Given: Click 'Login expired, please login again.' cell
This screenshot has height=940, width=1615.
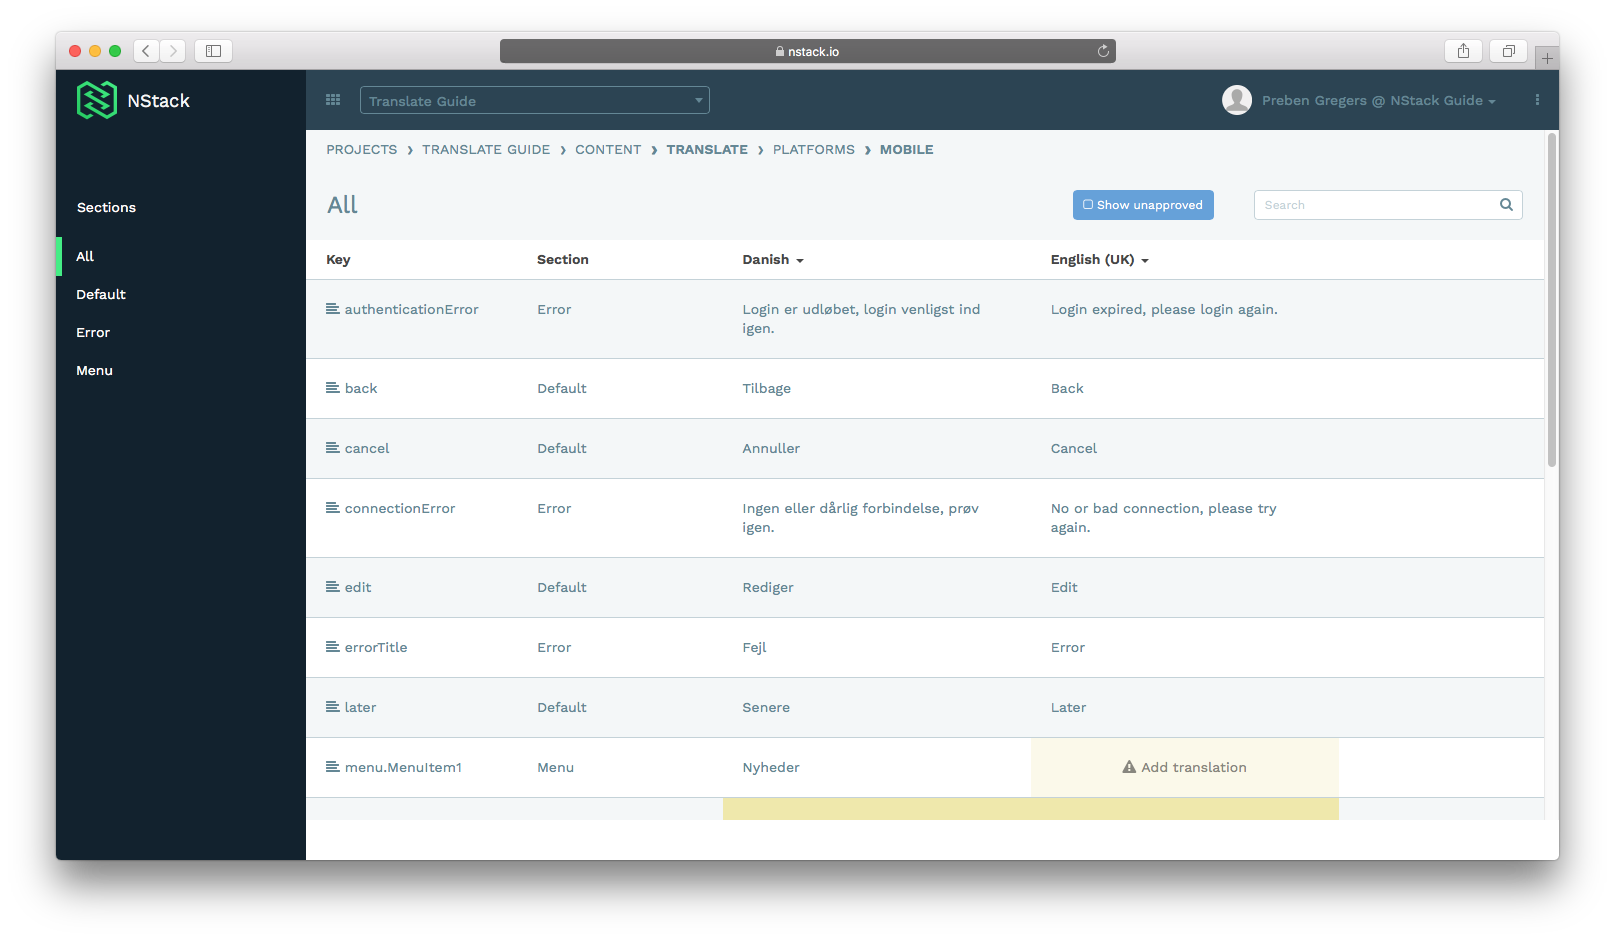Looking at the screenshot, I should 1164,309.
